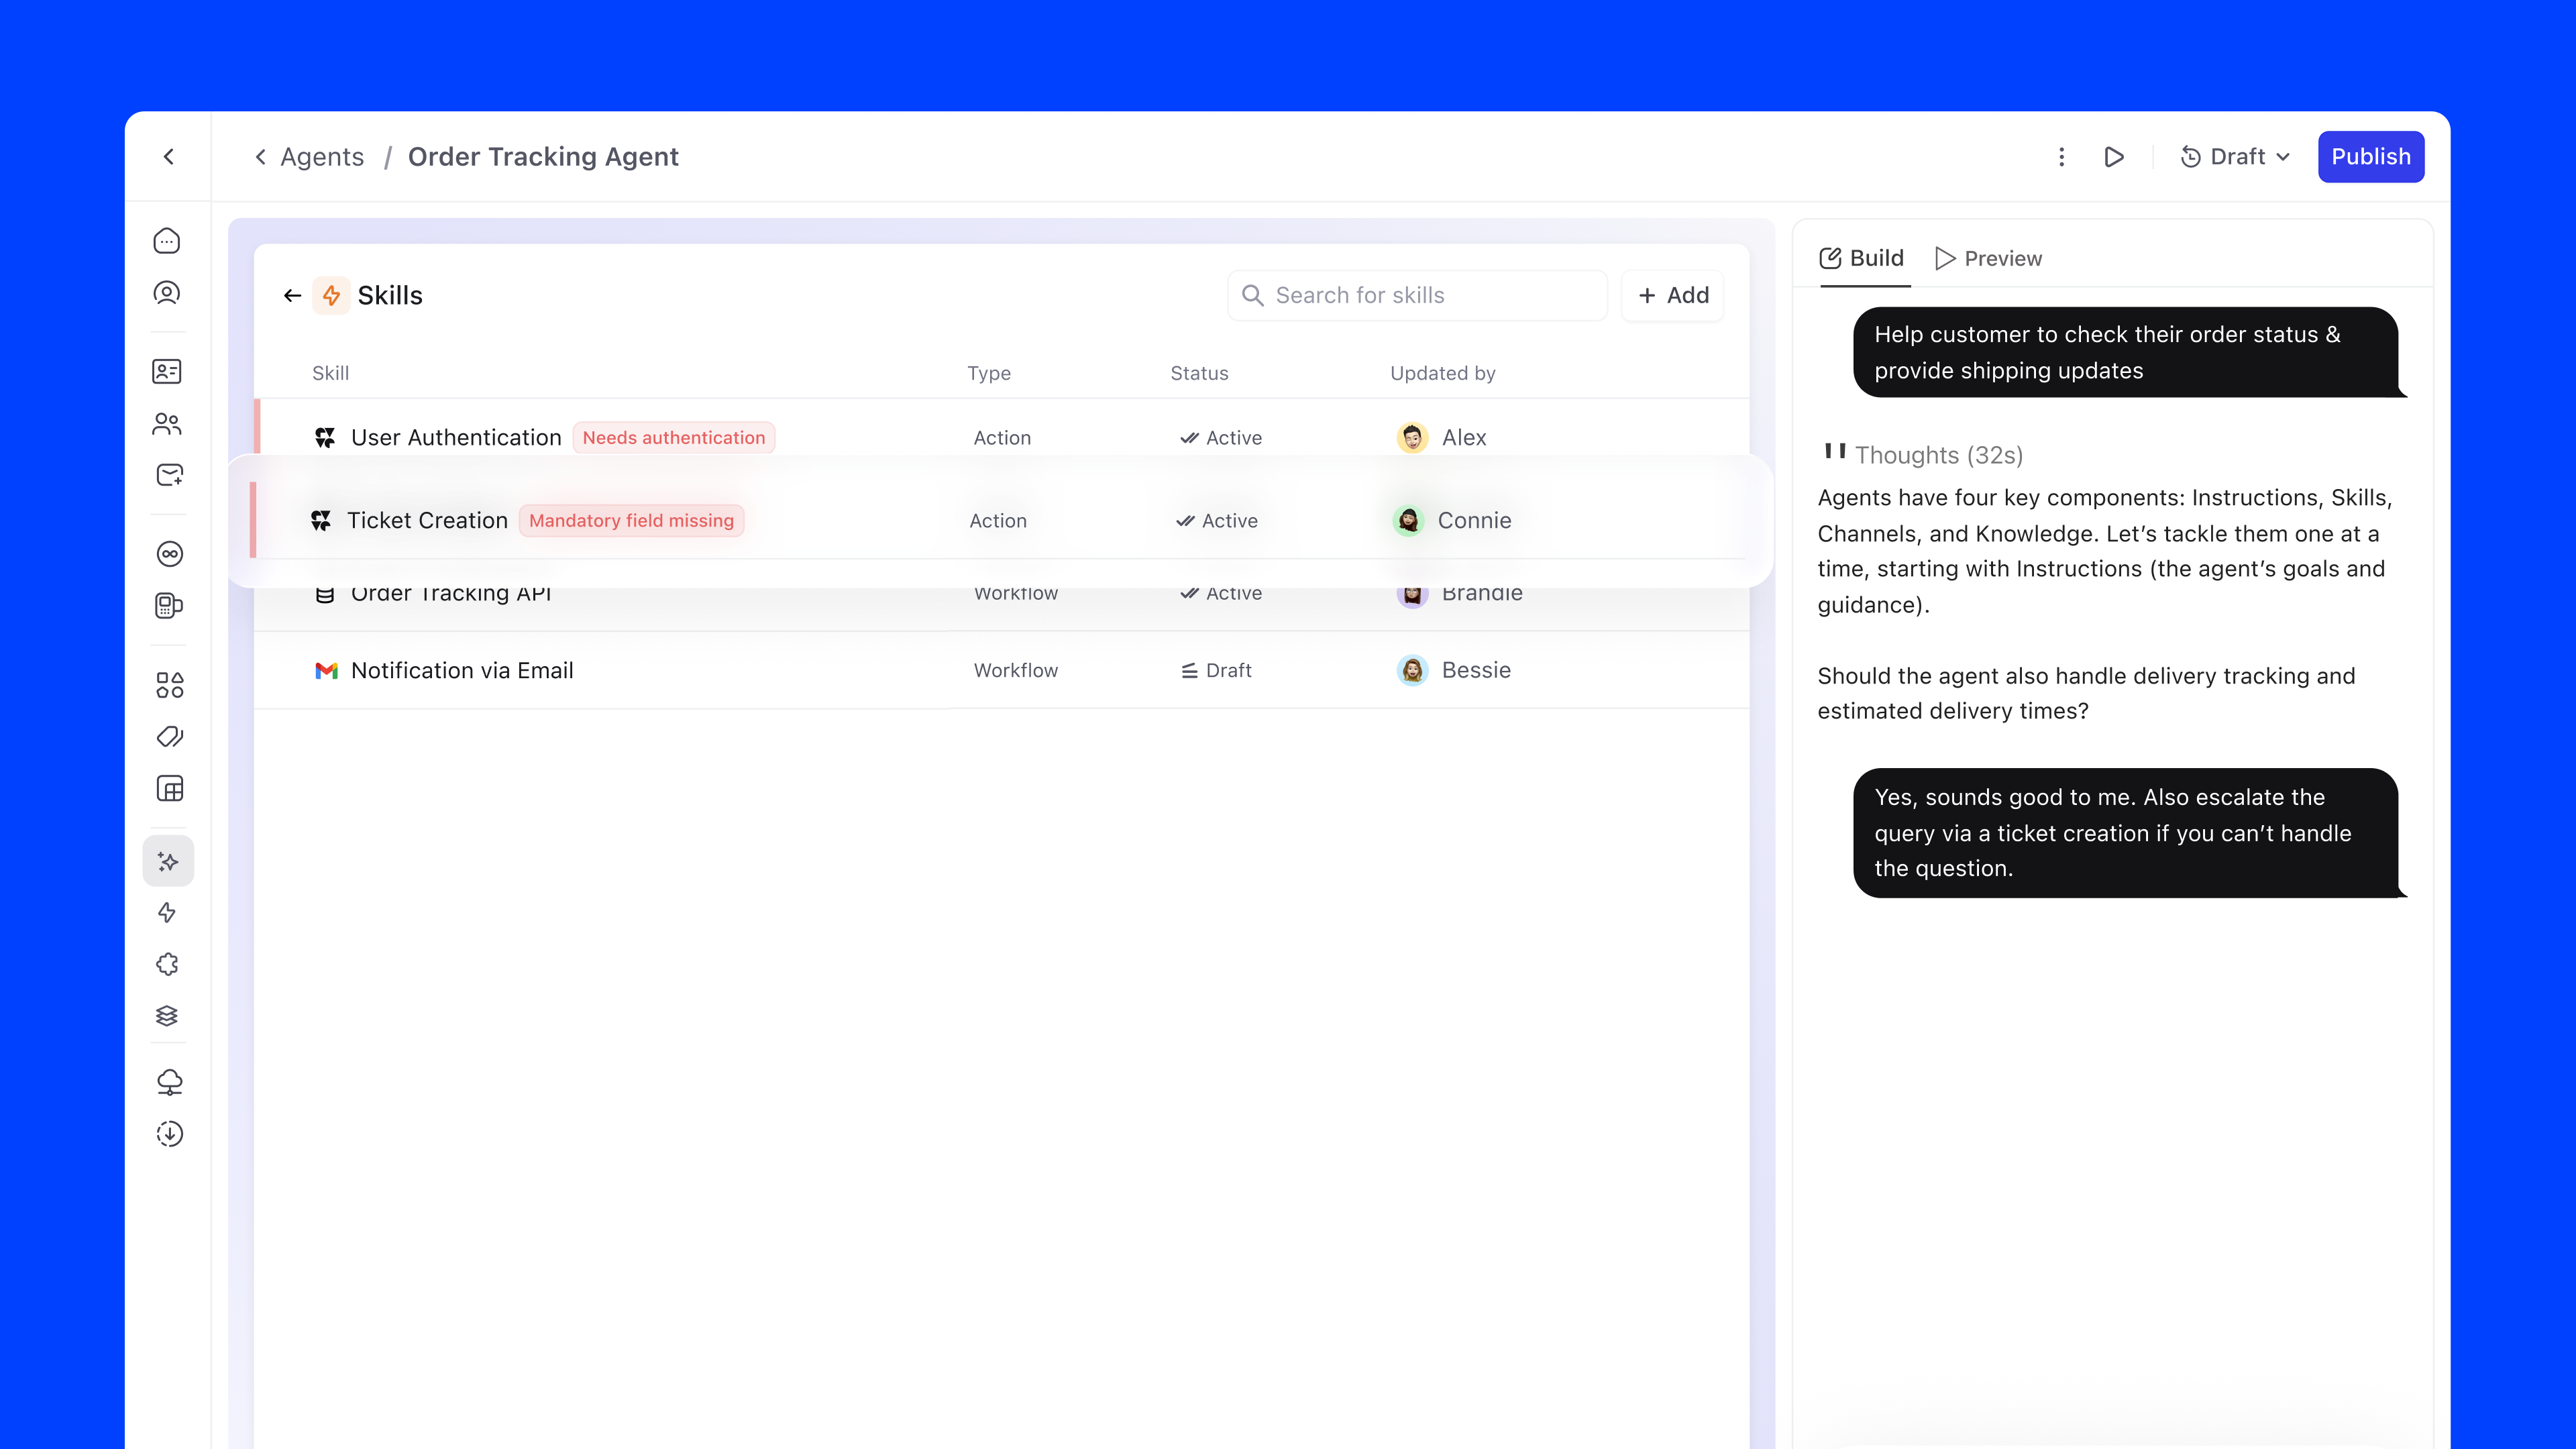The image size is (2576, 1449).
Task: Click the Mandatory field missing badge
Action: pos(631,521)
